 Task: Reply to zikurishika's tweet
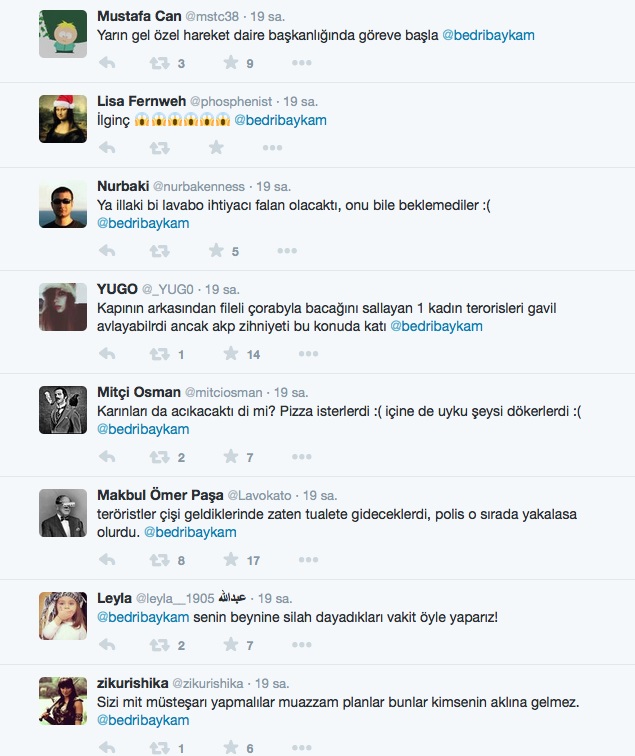tap(107, 748)
